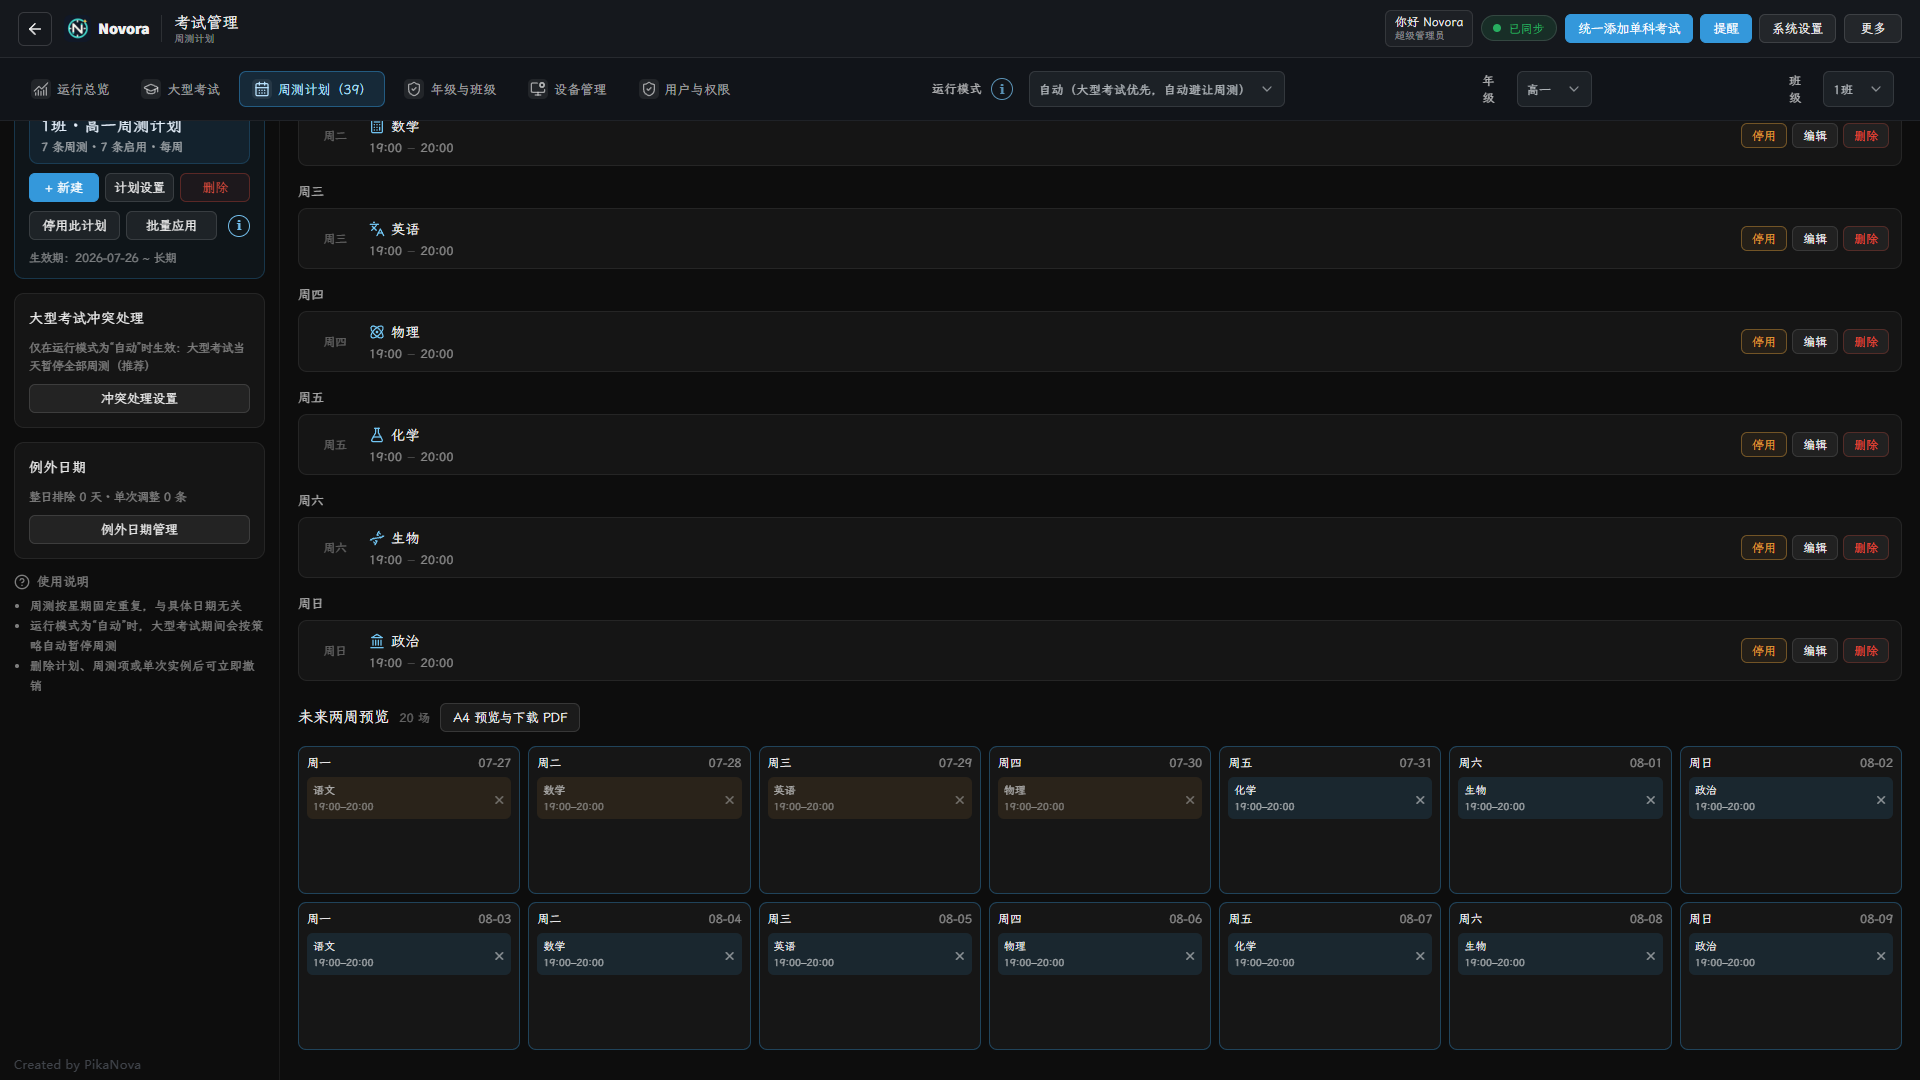This screenshot has width=1920, height=1080.
Task: Disable the 周三 英语 weekly test
Action: click(1763, 239)
